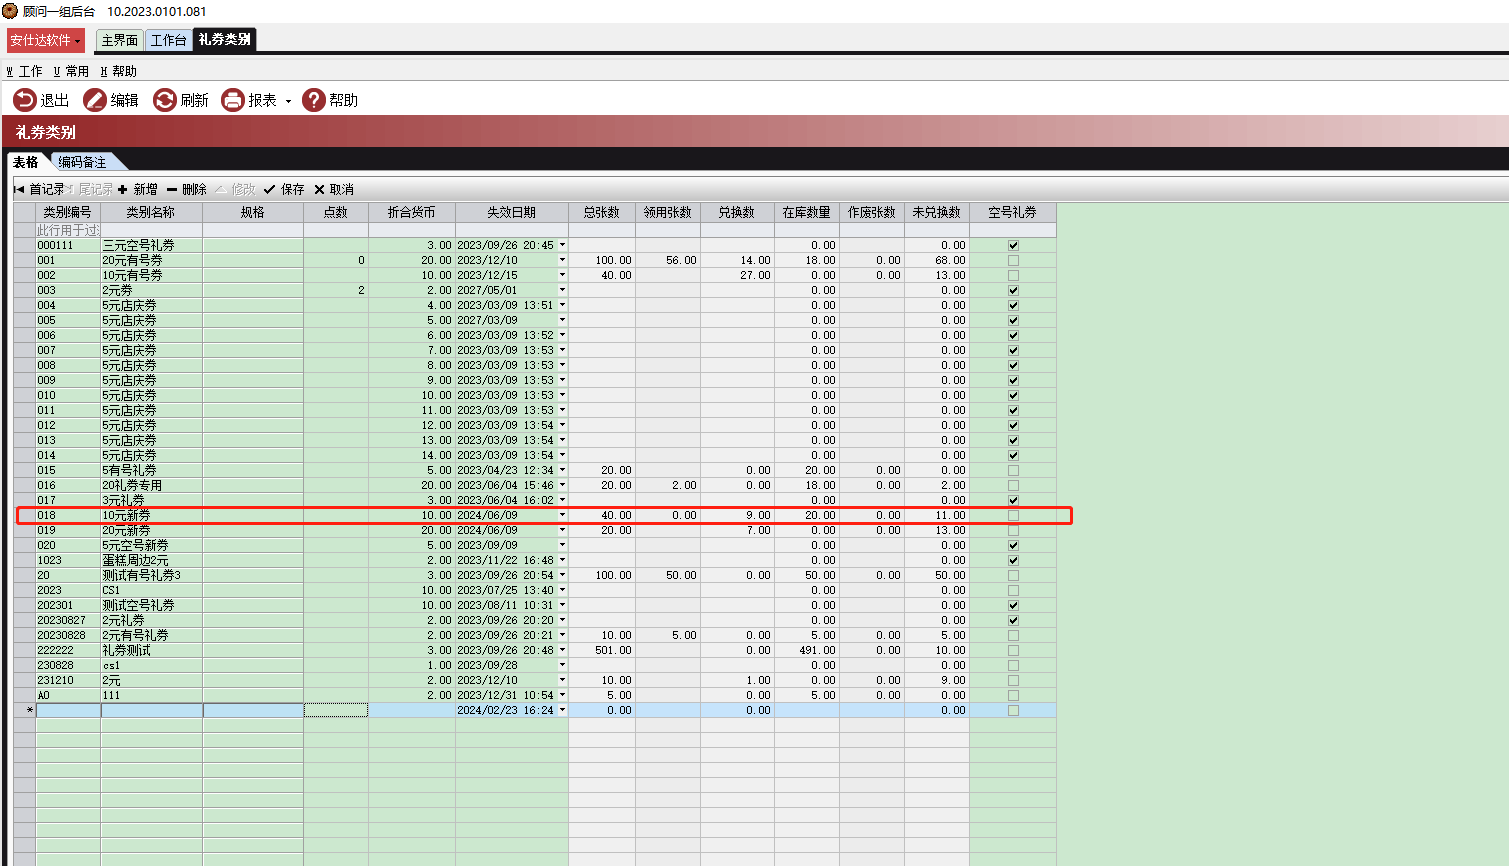Open the 安仕达软件 dropdown button
Viewport: 1509px width, 866px height.
click(x=46, y=40)
